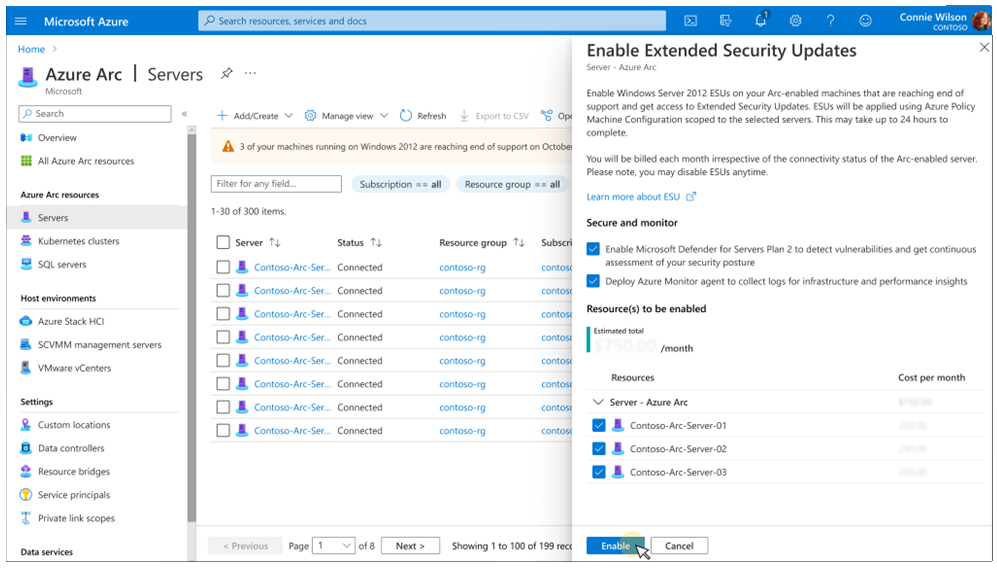The height and width of the screenshot is (568, 997).
Task: Click the feedback smiley icon
Action: [x=865, y=20]
